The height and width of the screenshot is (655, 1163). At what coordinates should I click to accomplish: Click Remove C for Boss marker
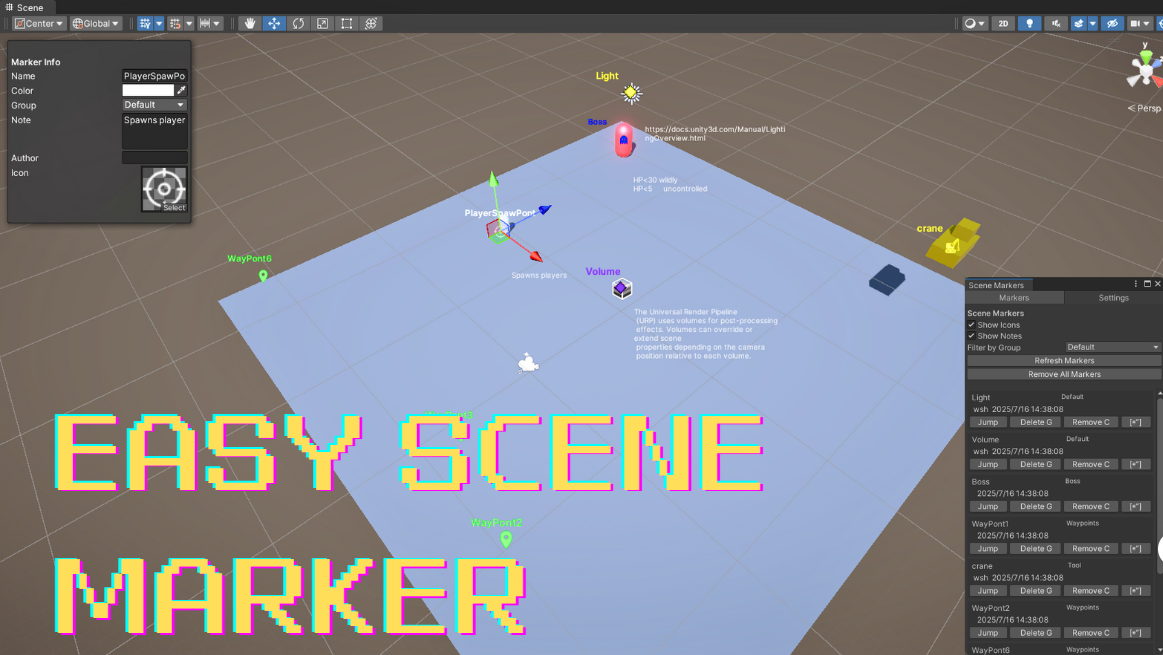pos(1090,507)
